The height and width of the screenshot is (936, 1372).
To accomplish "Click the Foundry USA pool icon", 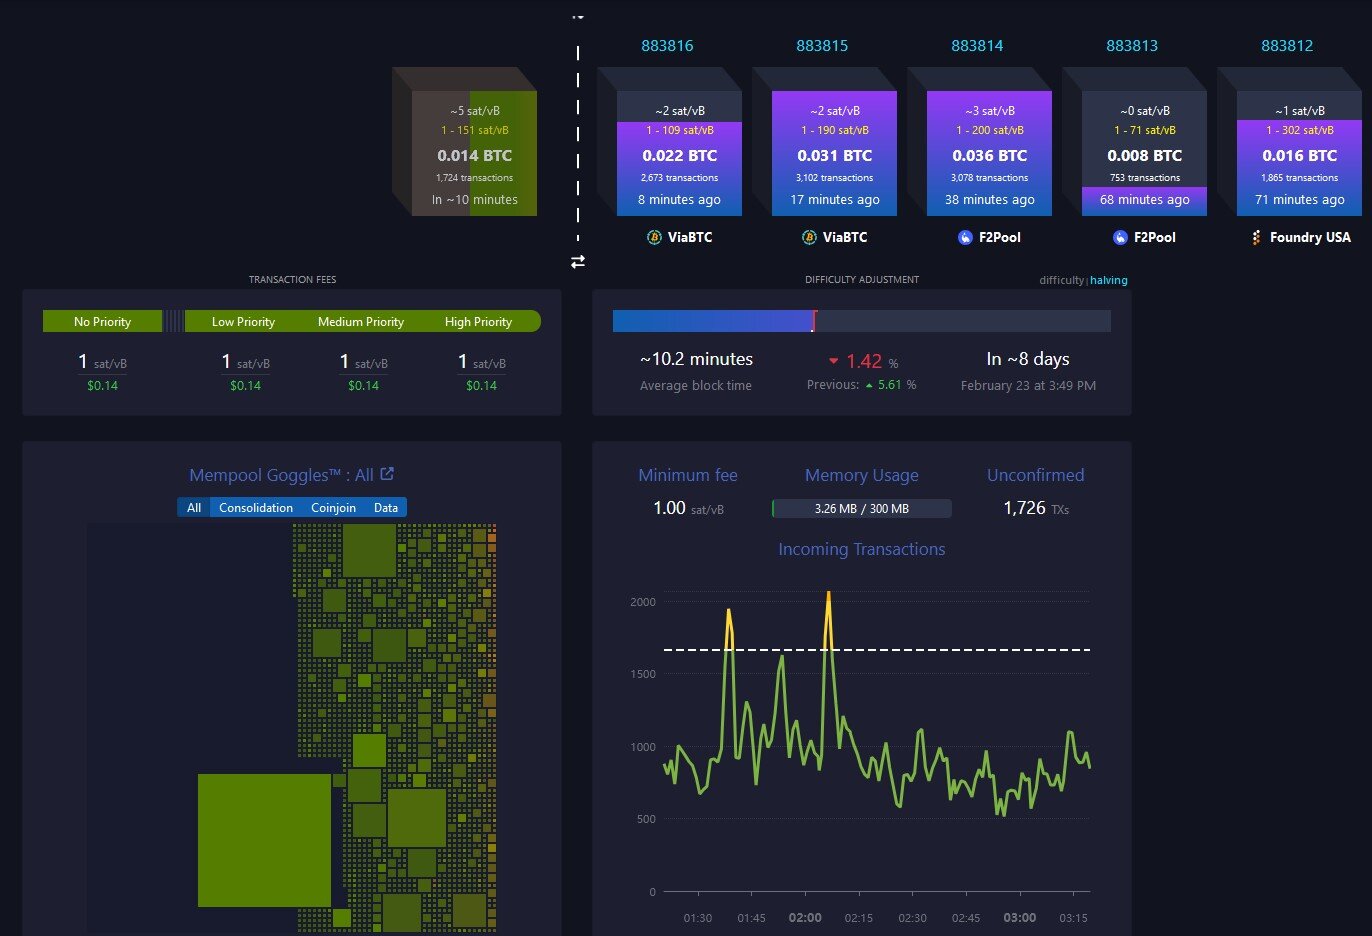I will tap(1257, 237).
